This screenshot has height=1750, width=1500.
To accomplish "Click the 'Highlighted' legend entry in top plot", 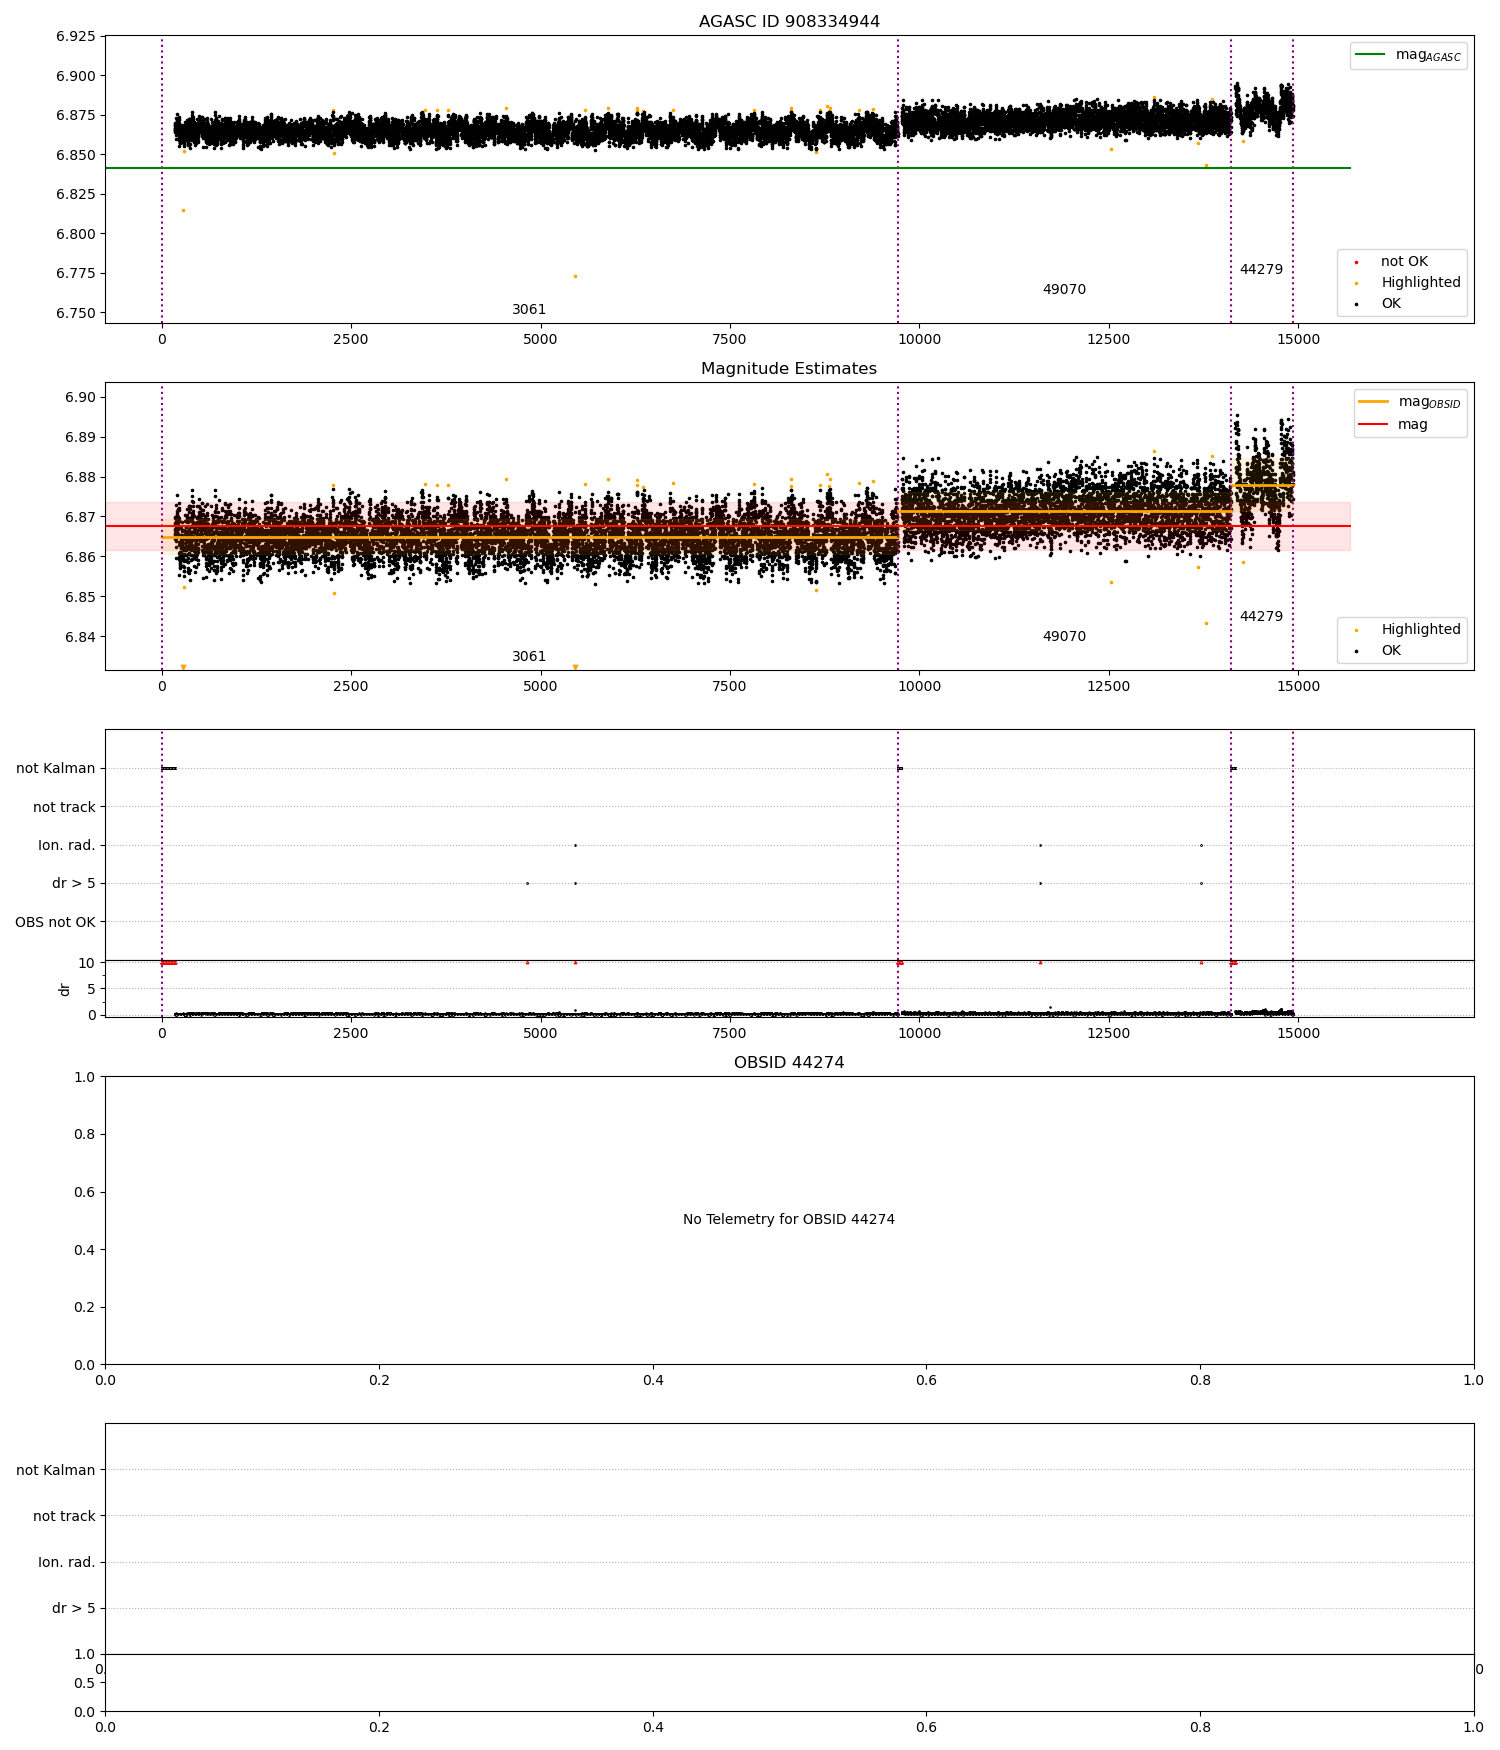I will [1421, 283].
